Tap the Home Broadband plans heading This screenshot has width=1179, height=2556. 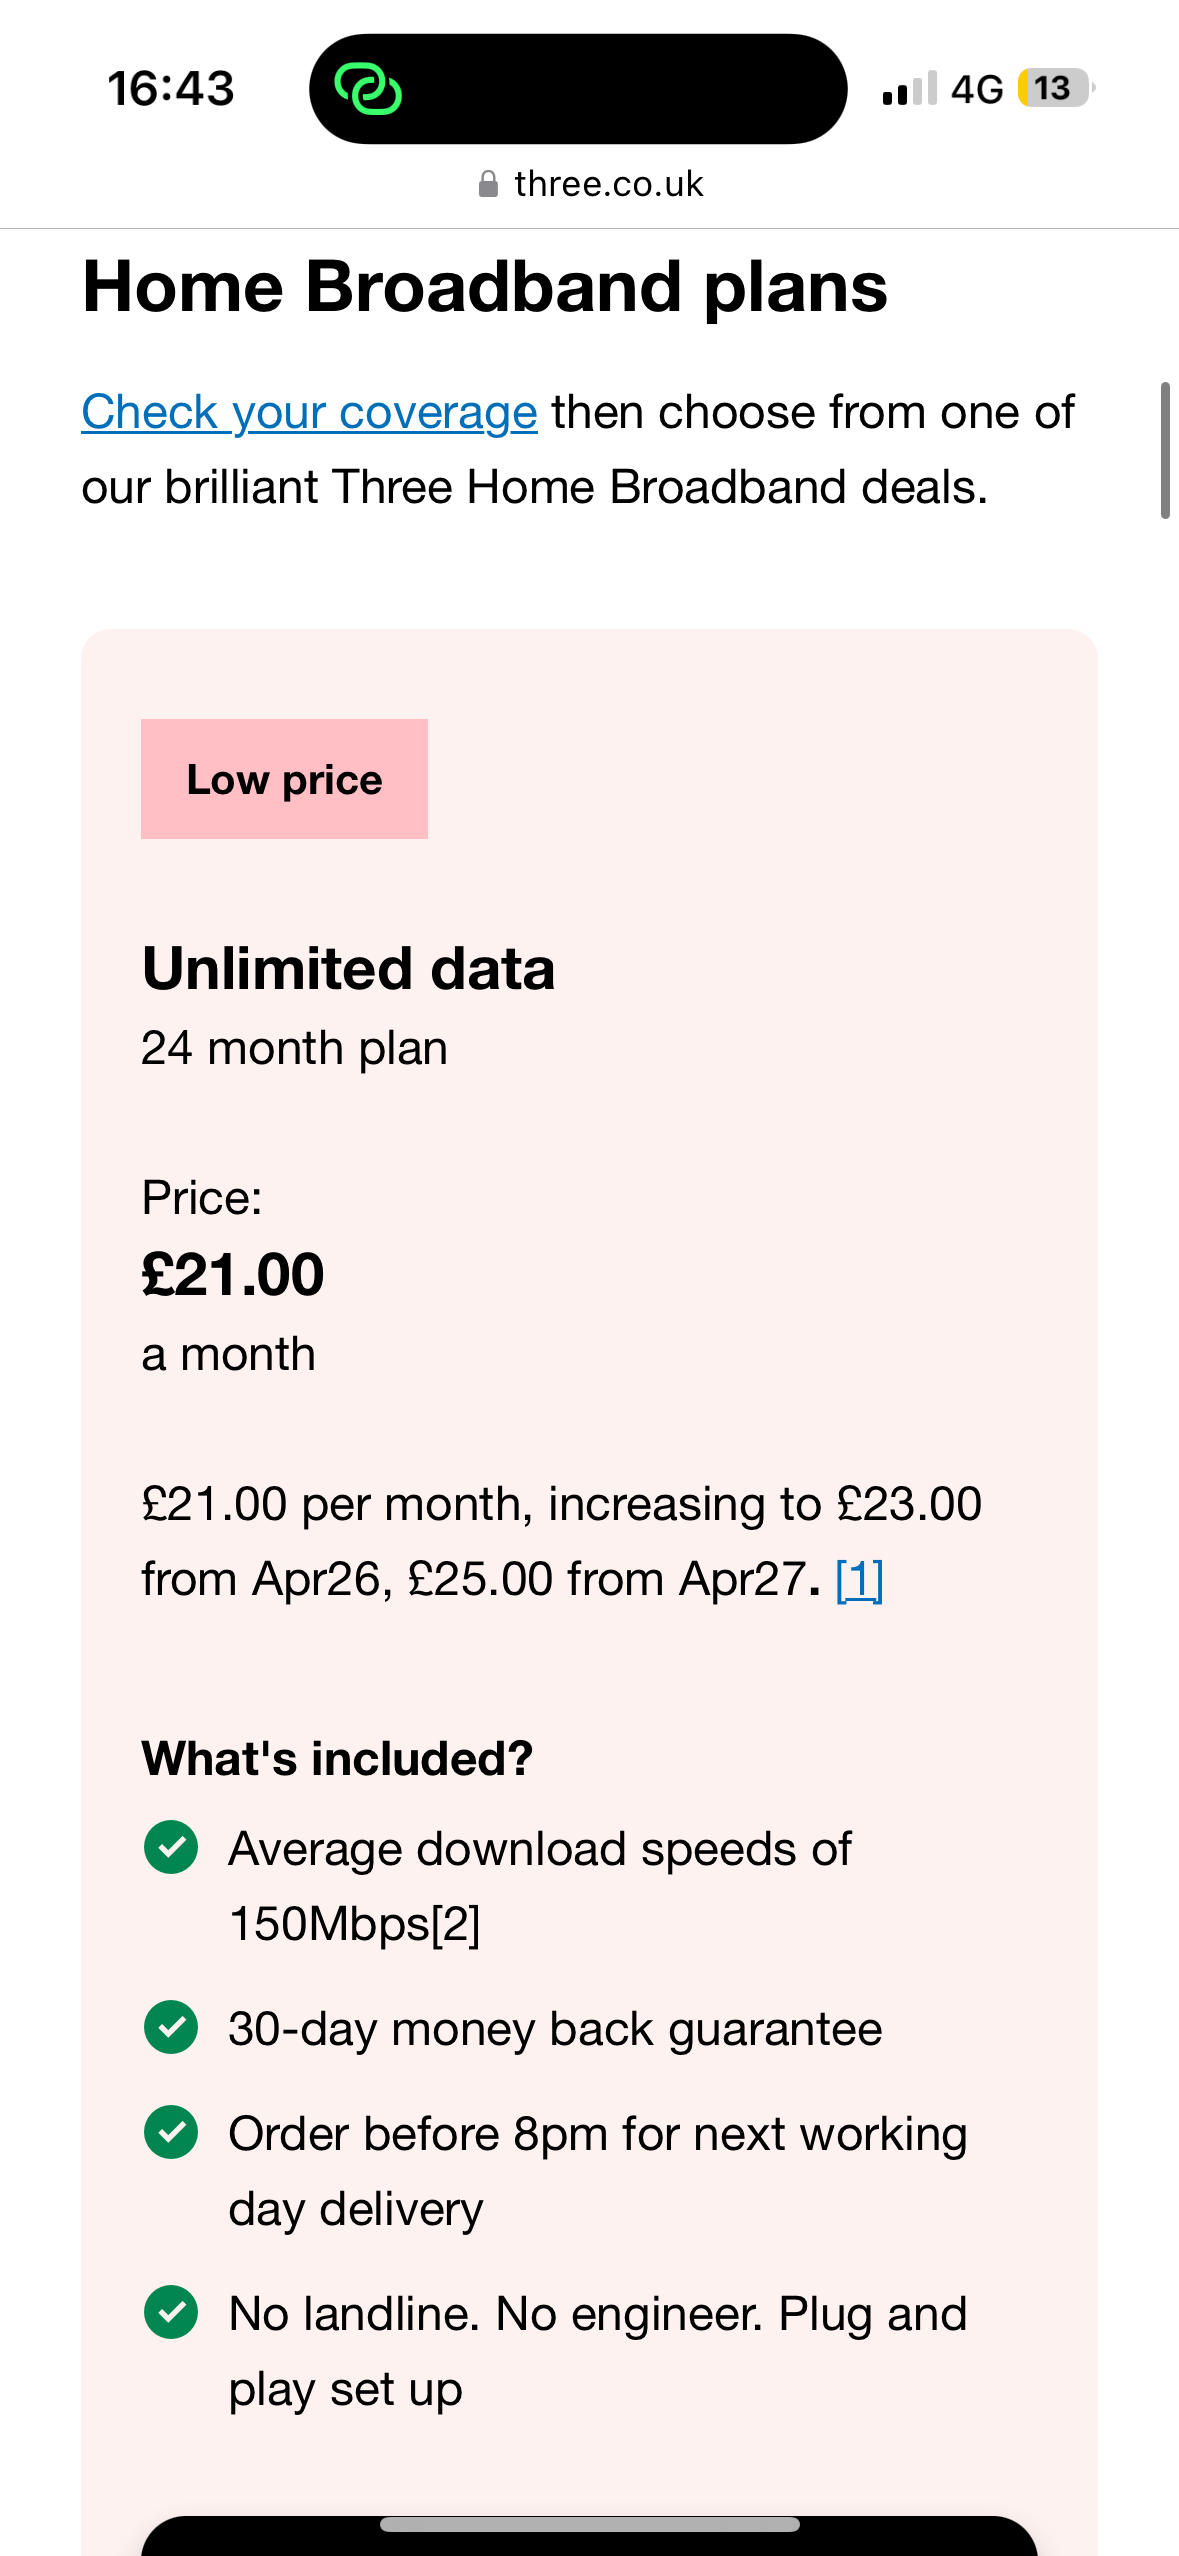pyautogui.click(x=485, y=288)
